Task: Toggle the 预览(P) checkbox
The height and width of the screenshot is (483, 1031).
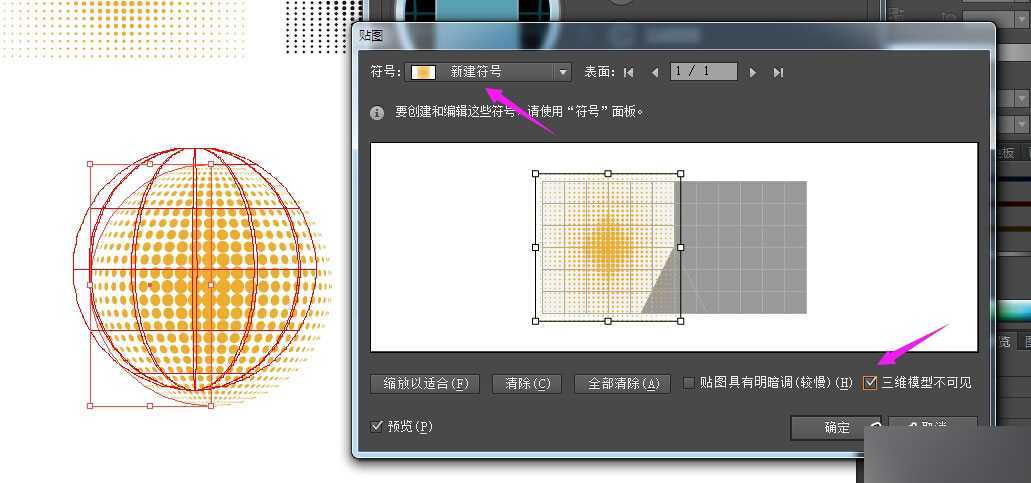Action: 377,426
